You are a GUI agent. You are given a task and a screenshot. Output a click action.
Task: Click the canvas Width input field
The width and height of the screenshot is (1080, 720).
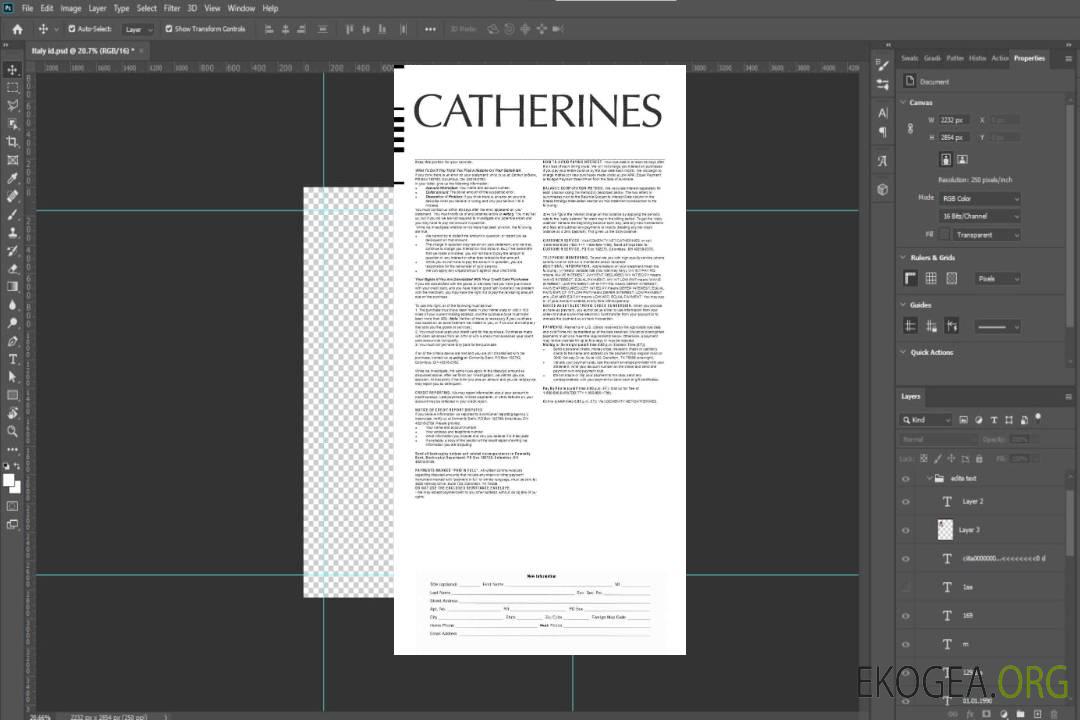click(x=954, y=120)
